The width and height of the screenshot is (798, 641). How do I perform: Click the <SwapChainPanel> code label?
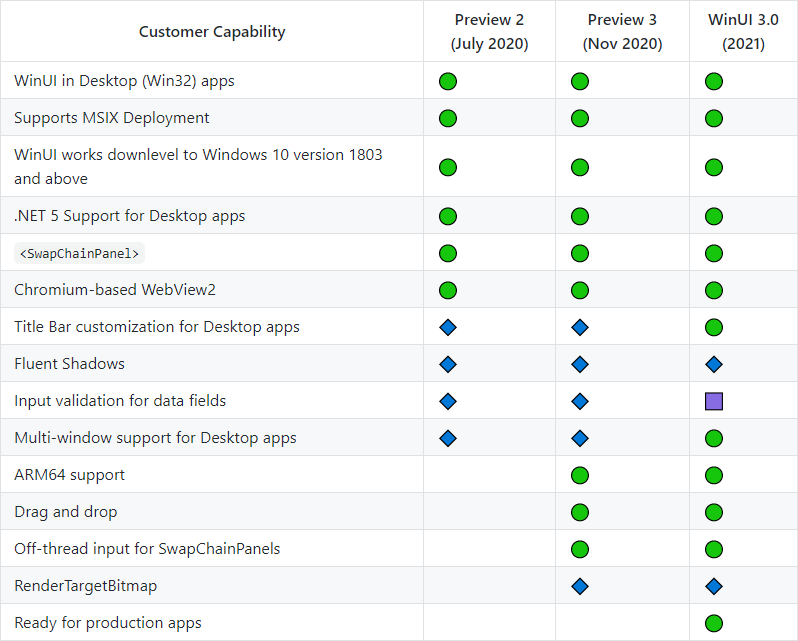pos(79,253)
